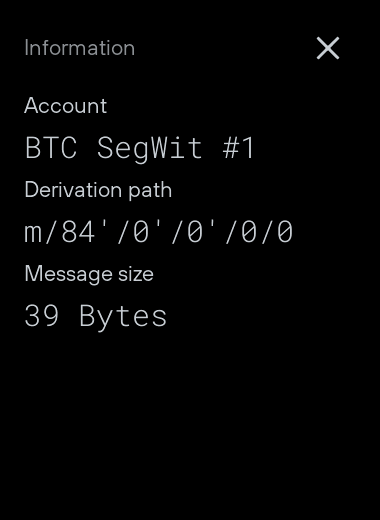The width and height of the screenshot is (380, 520).
Task: Click the BTC SegWit #1 account name
Action: click(140, 148)
